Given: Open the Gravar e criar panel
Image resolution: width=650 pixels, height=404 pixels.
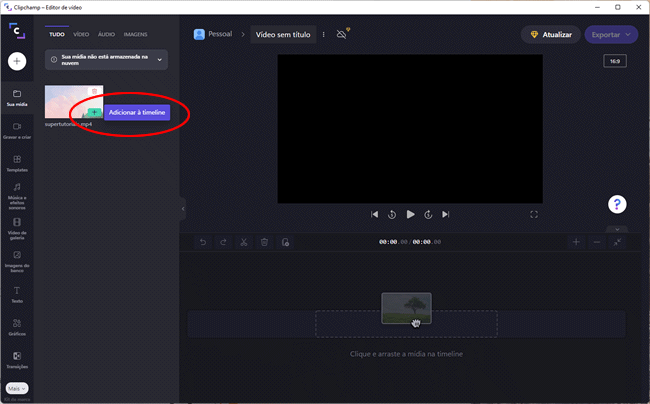Looking at the screenshot, I should [17, 130].
